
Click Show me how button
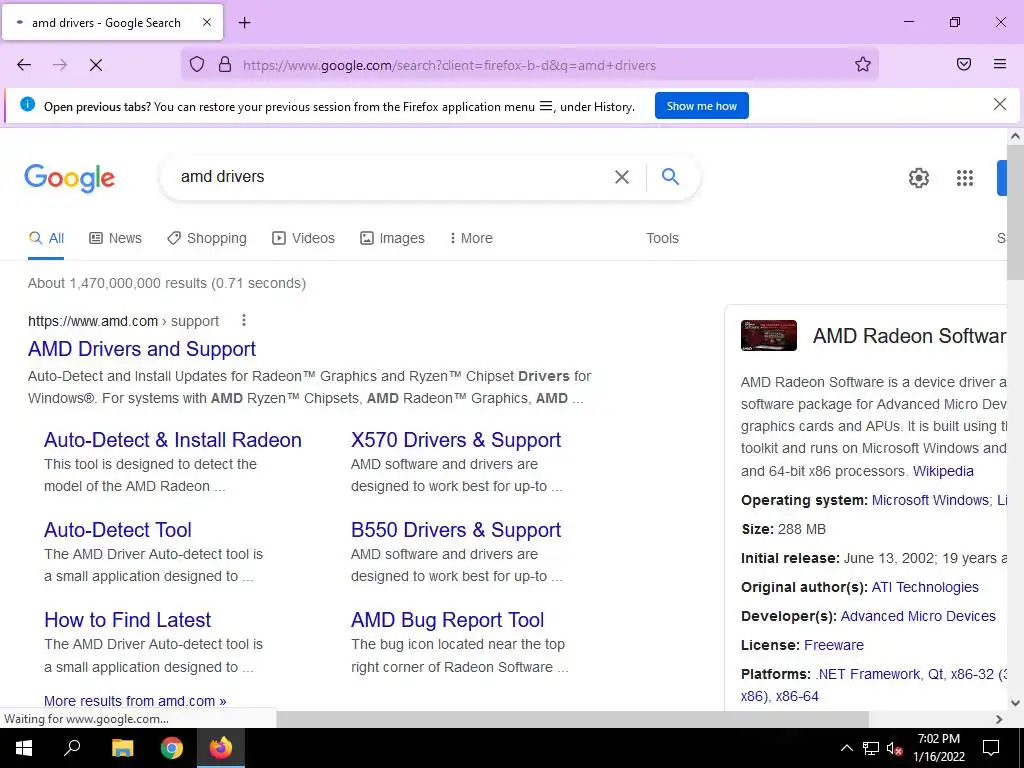point(701,106)
